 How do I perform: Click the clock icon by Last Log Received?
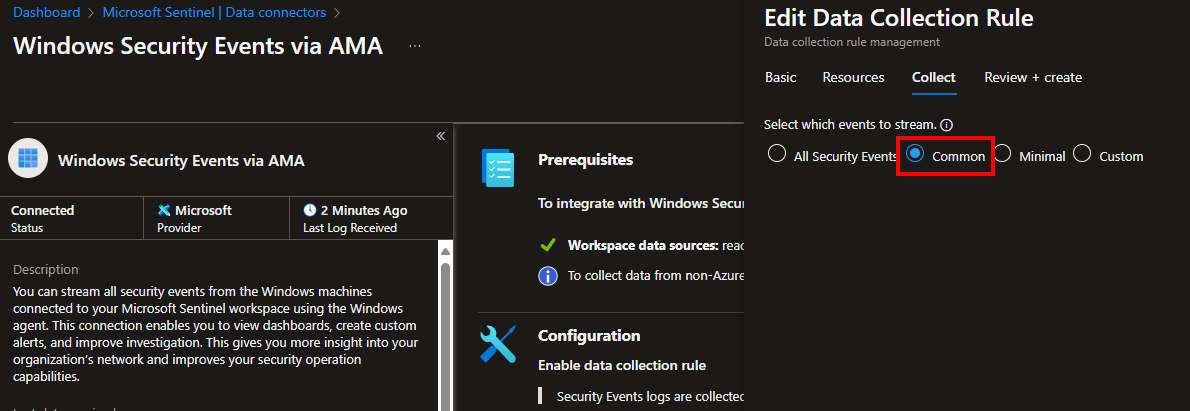(x=310, y=210)
